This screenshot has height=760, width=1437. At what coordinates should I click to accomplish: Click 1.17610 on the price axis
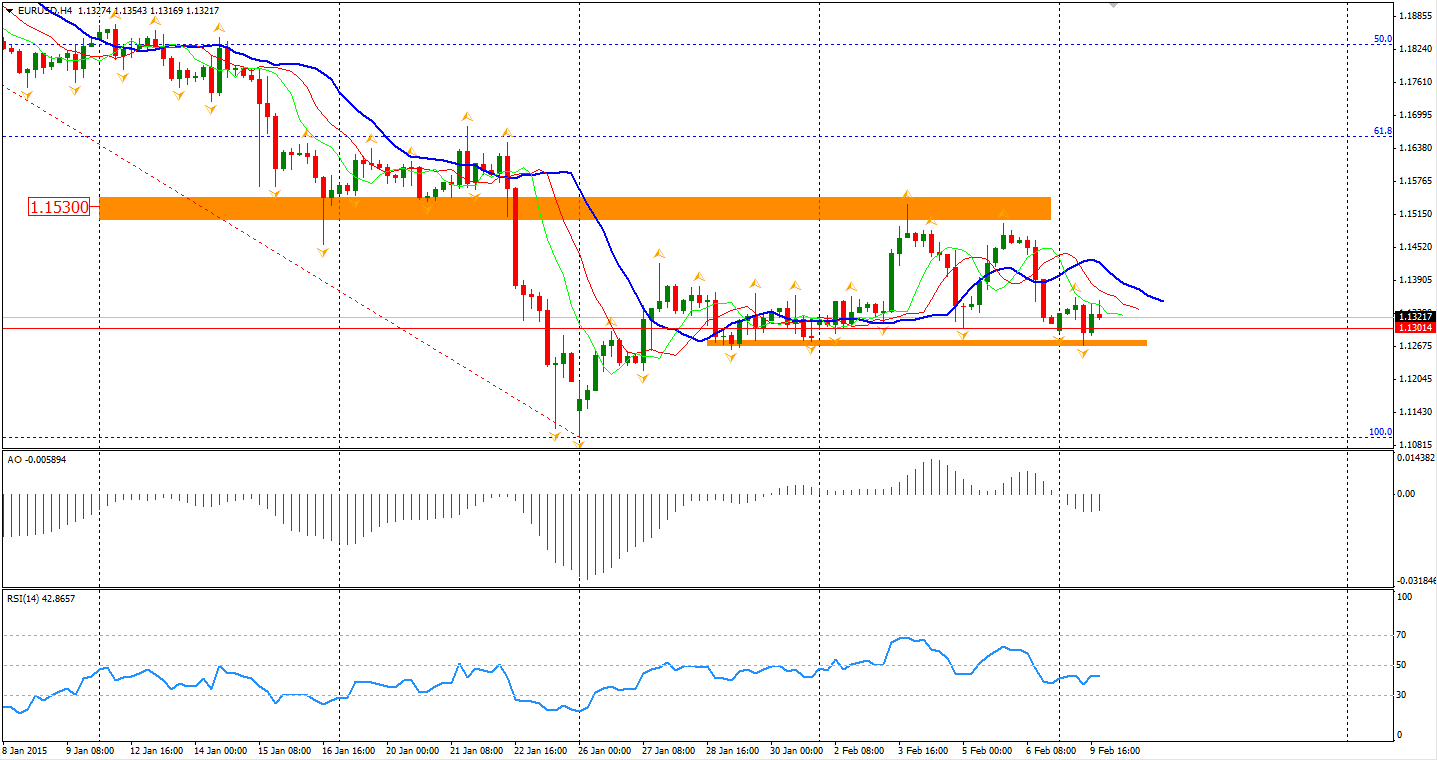click(x=1415, y=82)
